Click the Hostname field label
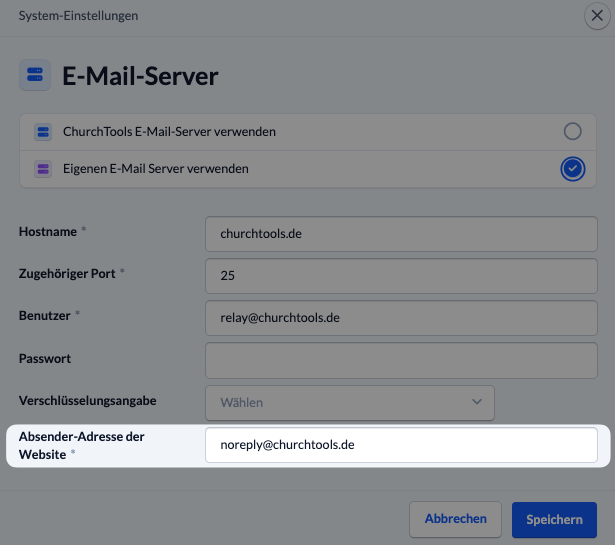This screenshot has width=615, height=545. click(48, 232)
